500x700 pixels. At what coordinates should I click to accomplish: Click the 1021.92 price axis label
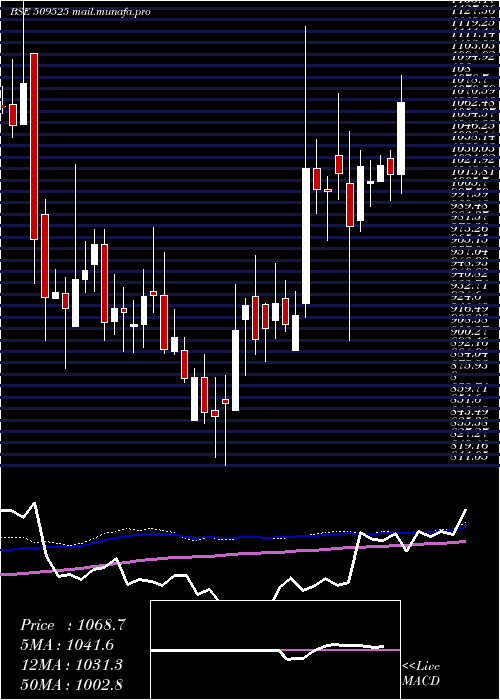[475, 160]
